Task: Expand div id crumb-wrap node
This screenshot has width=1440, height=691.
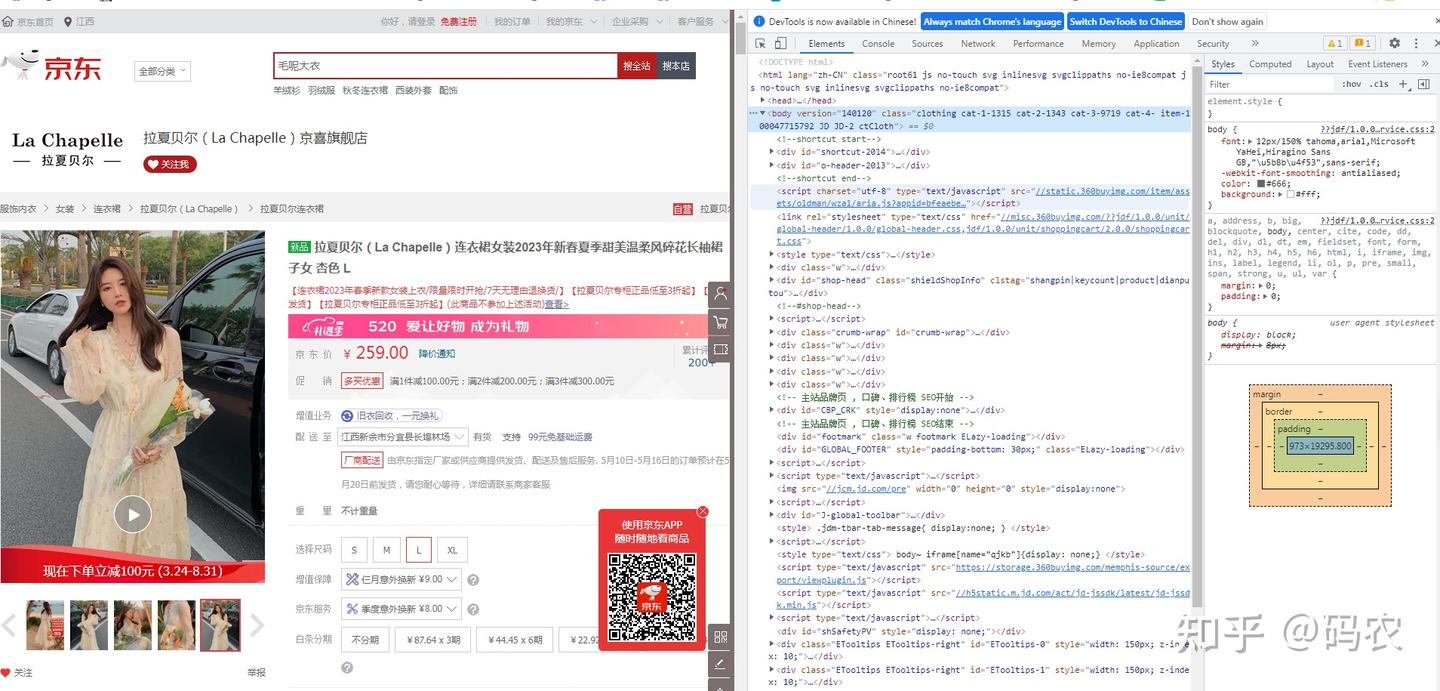Action: [771, 332]
